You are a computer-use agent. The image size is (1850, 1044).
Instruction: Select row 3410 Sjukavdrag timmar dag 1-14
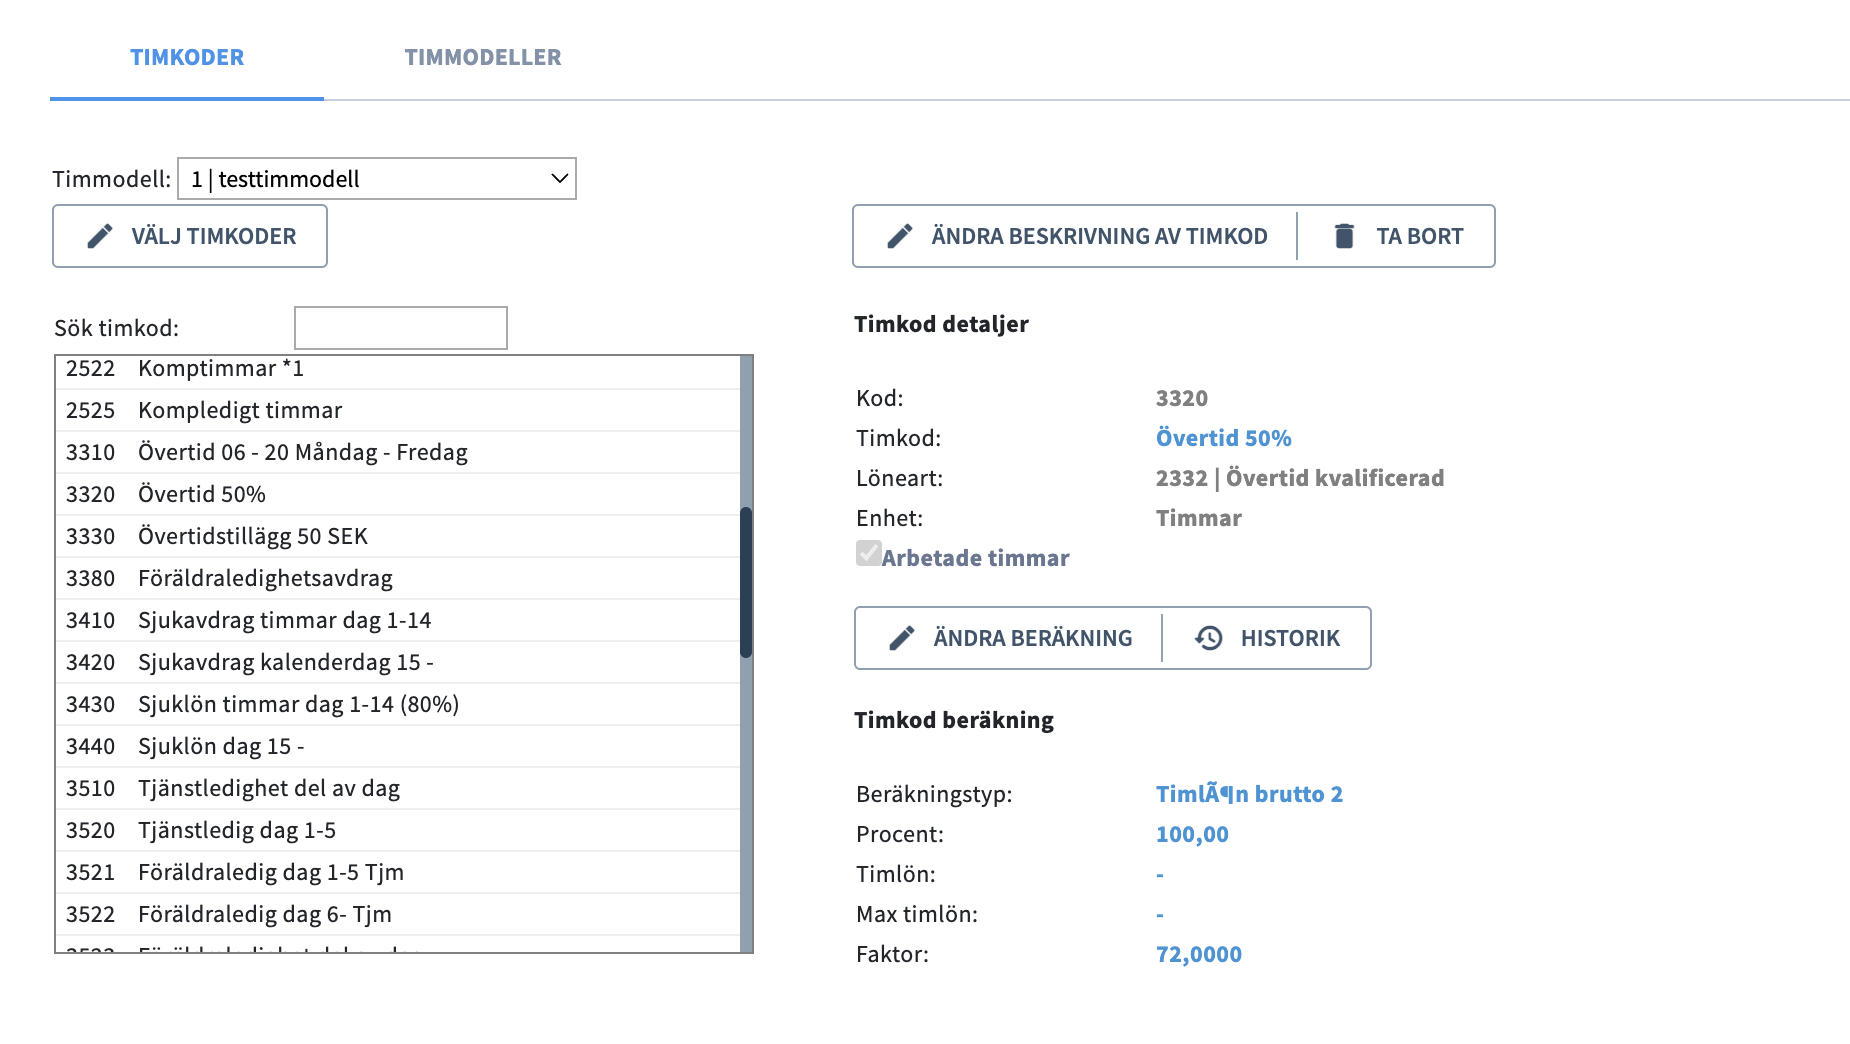pyautogui.click(x=398, y=620)
